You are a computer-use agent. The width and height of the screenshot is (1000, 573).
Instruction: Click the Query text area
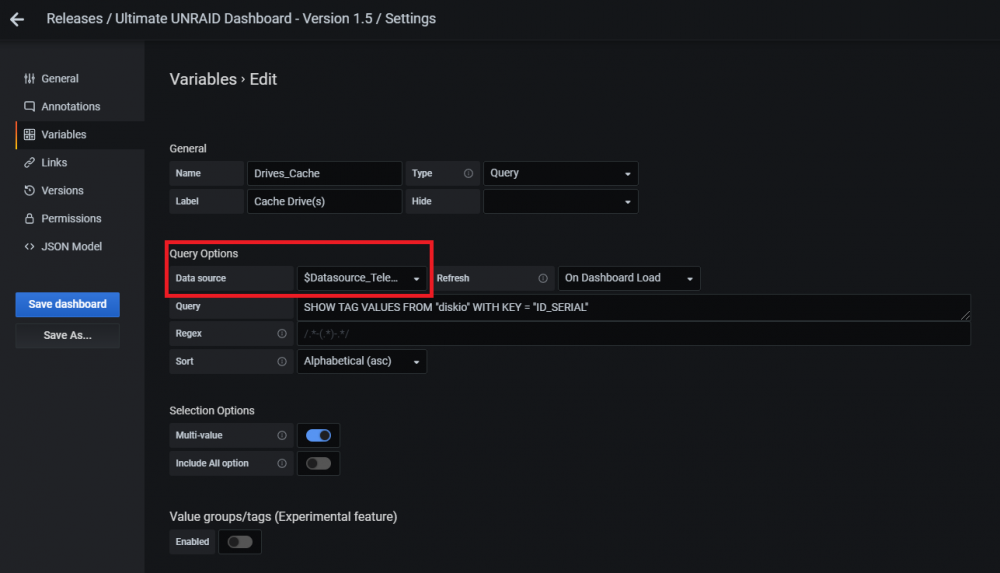[633, 308]
